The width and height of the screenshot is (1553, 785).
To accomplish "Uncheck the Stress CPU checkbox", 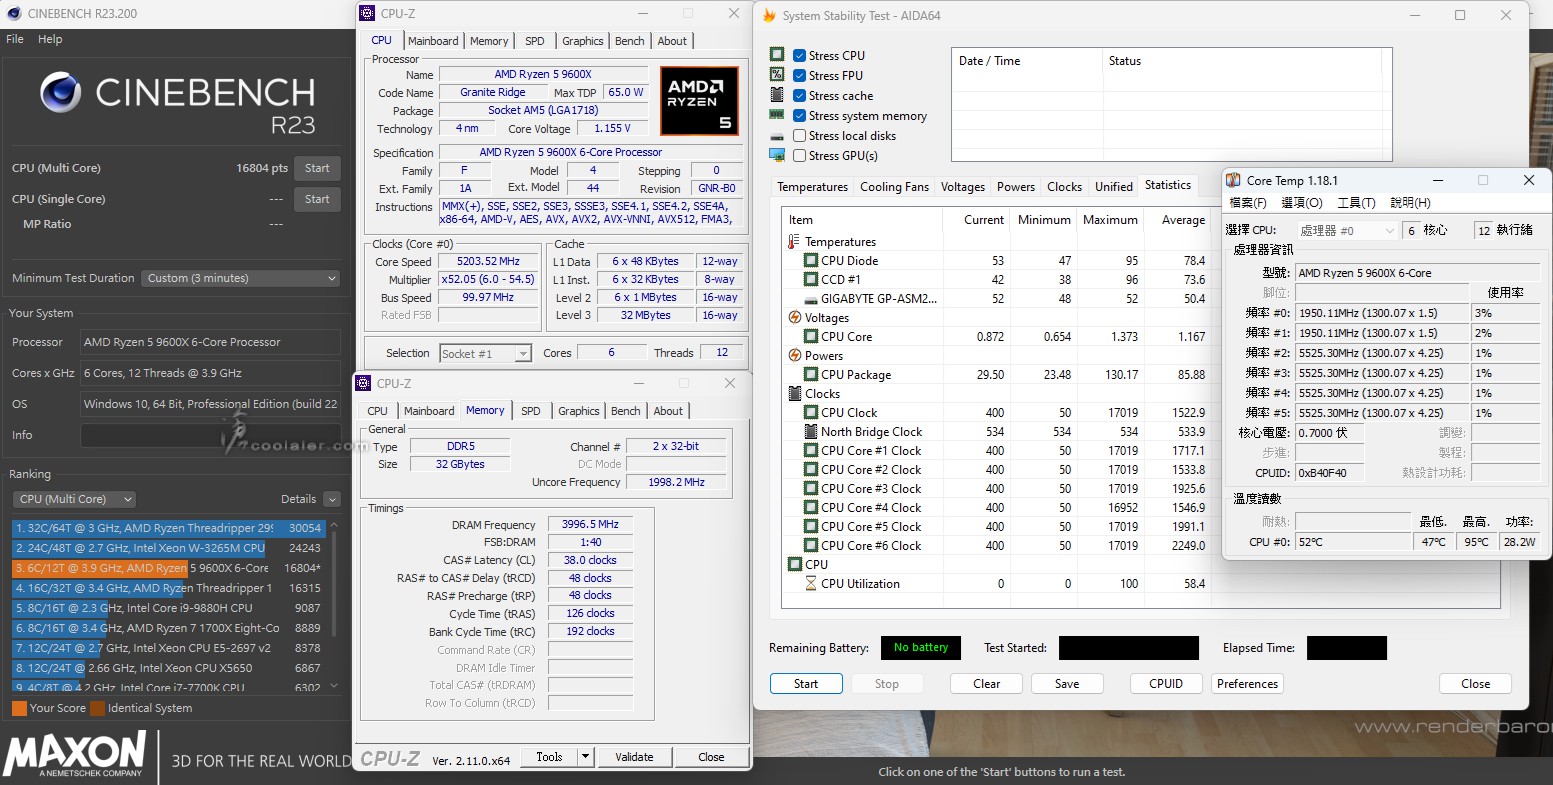I will point(799,56).
